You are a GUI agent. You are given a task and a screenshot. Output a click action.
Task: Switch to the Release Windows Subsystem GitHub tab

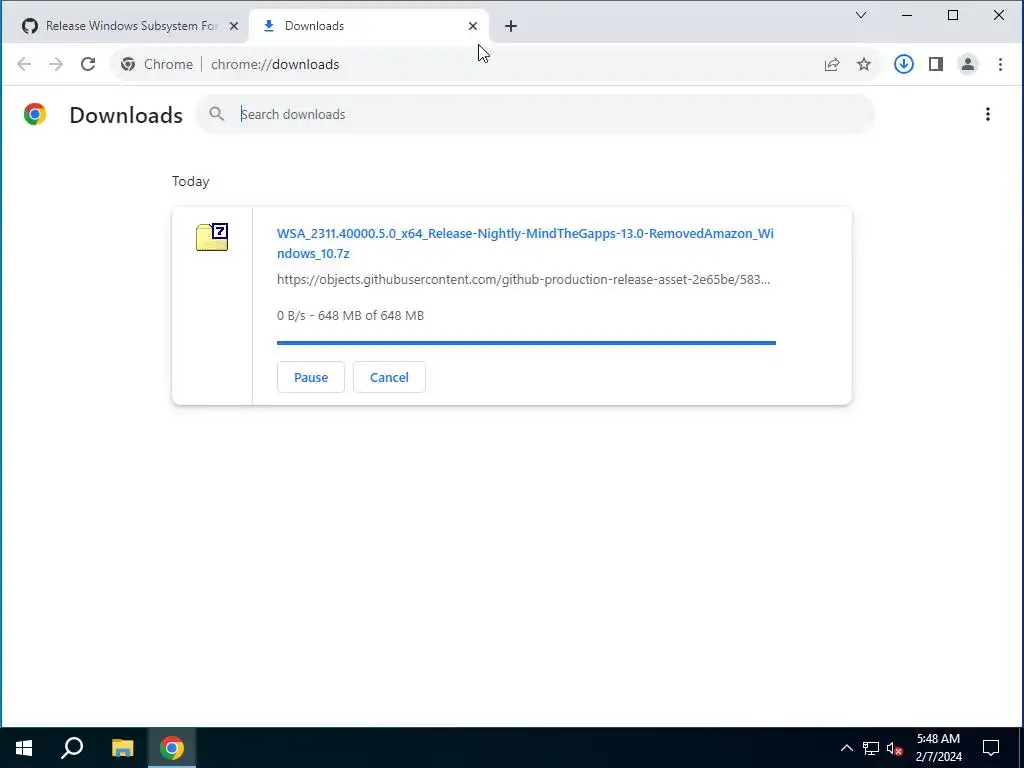click(124, 26)
